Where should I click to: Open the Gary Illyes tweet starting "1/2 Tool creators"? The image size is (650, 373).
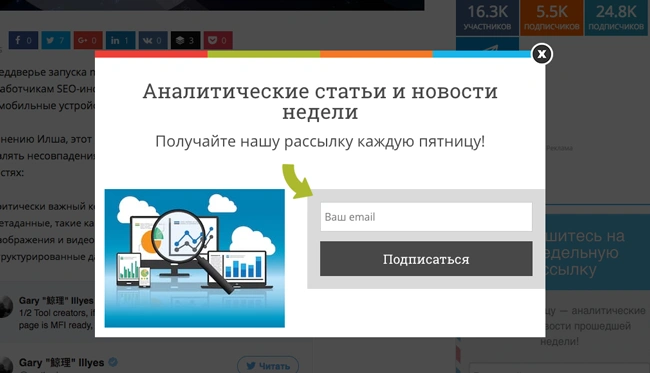[x=57, y=319]
